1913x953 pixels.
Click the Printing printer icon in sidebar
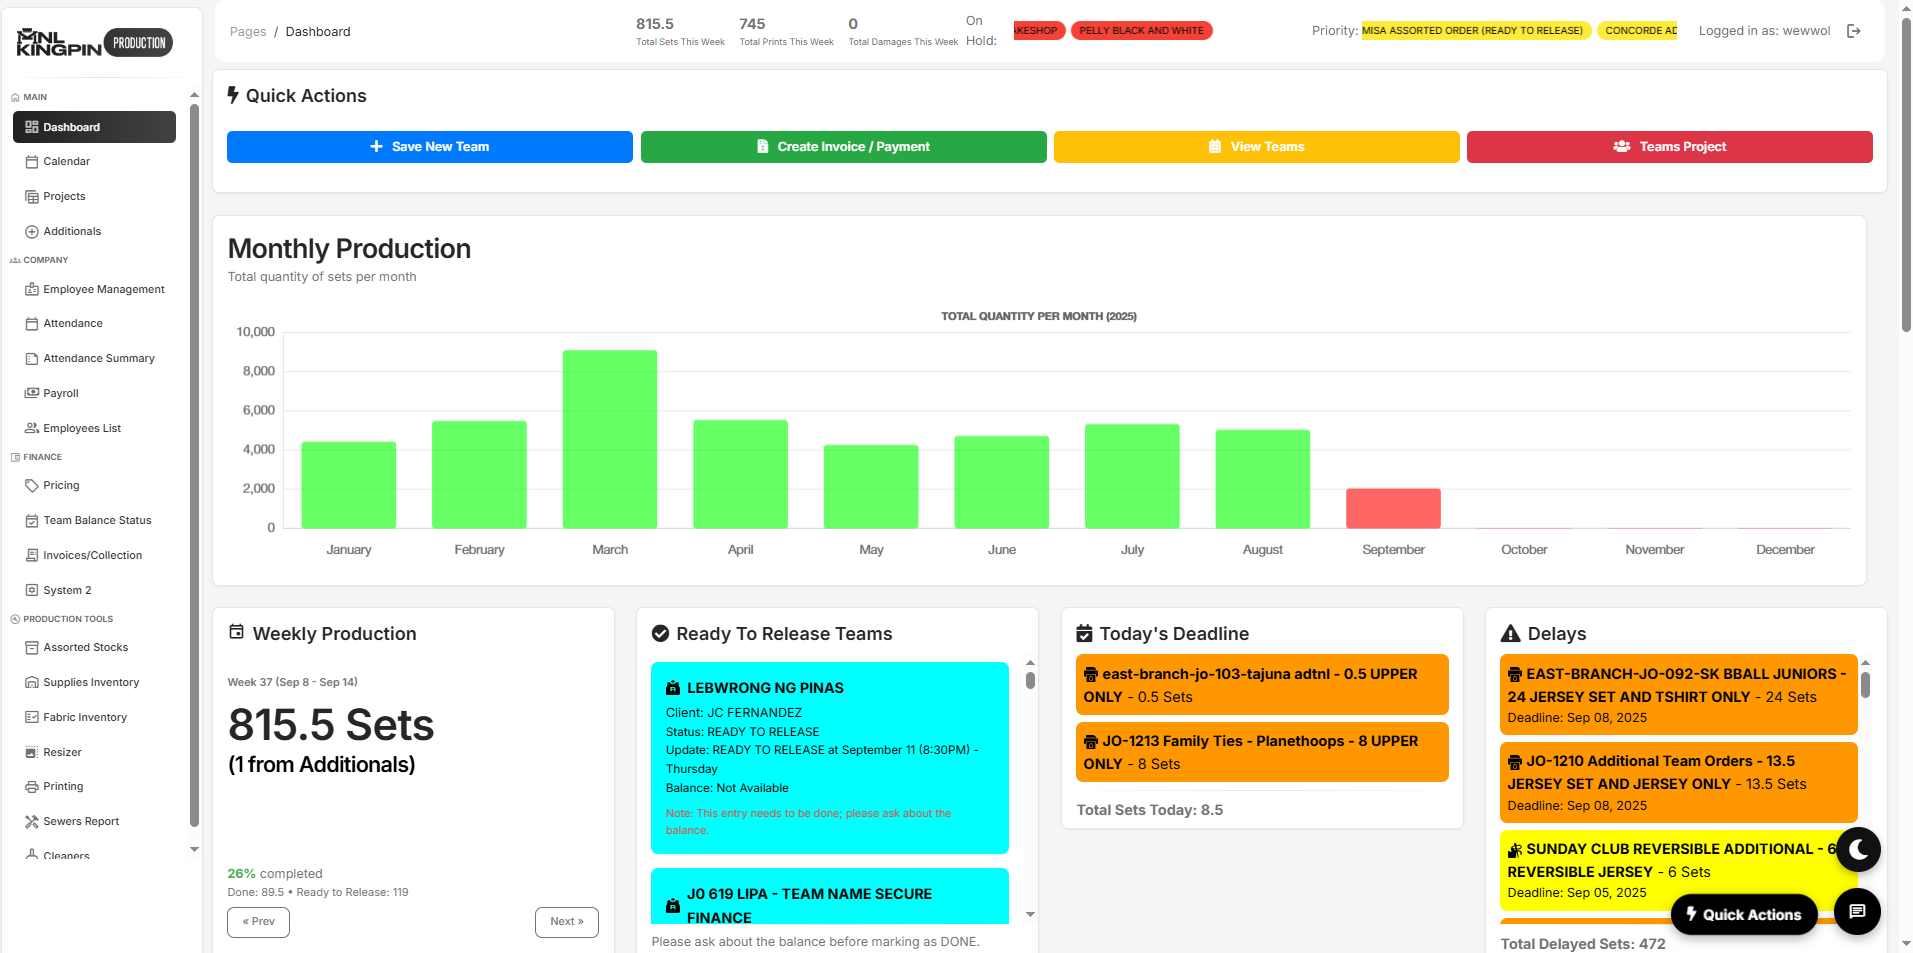coord(32,787)
